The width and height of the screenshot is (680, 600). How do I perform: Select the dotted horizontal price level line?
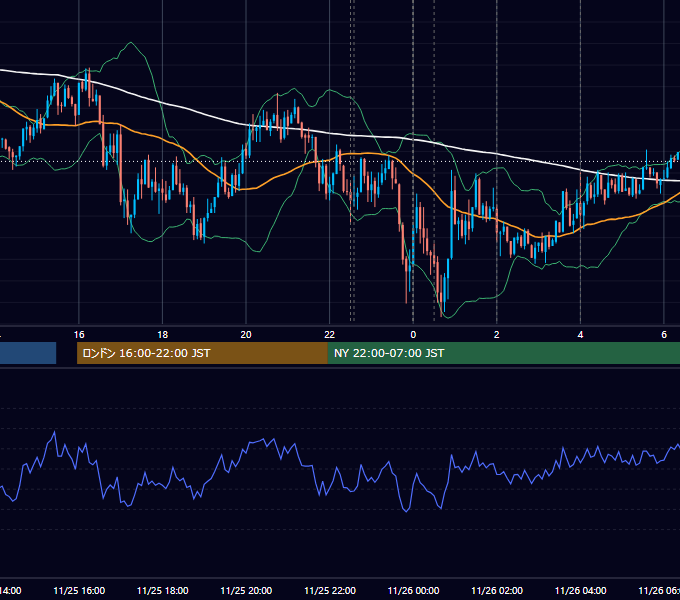[340, 161]
